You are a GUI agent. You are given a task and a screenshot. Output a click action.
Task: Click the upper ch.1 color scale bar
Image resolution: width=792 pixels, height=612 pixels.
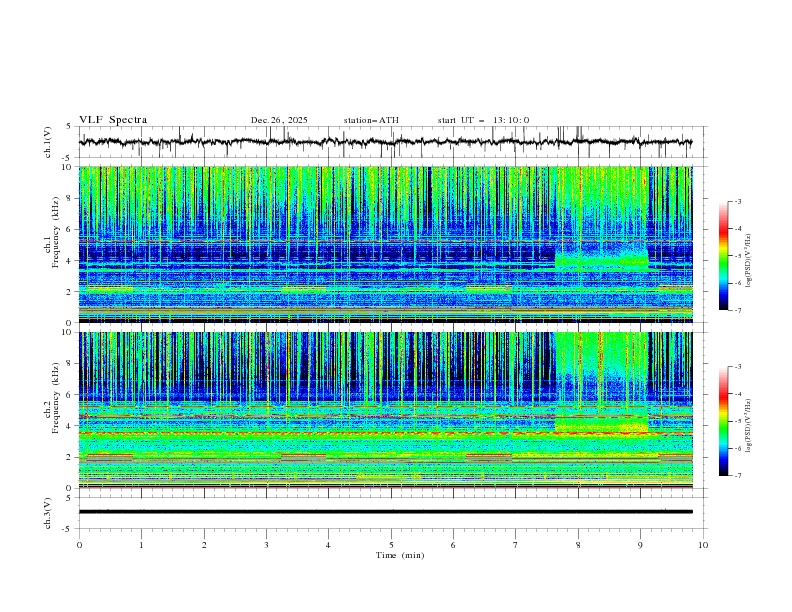pyautogui.click(x=723, y=256)
